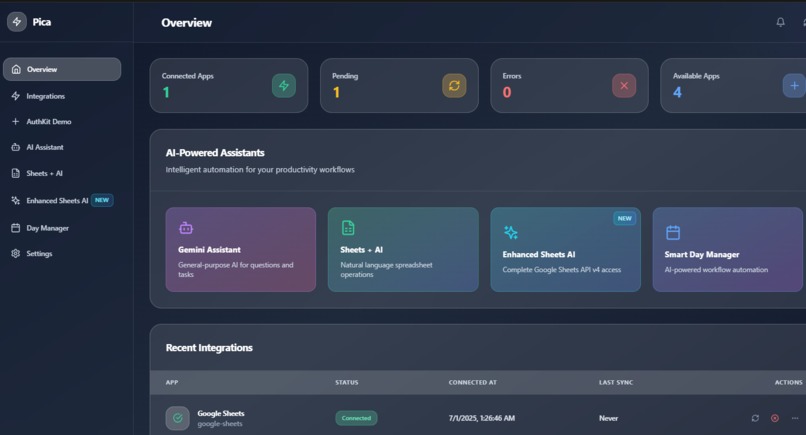Image resolution: width=806 pixels, height=435 pixels.
Task: Click the Connected status badge
Action: tap(356, 418)
